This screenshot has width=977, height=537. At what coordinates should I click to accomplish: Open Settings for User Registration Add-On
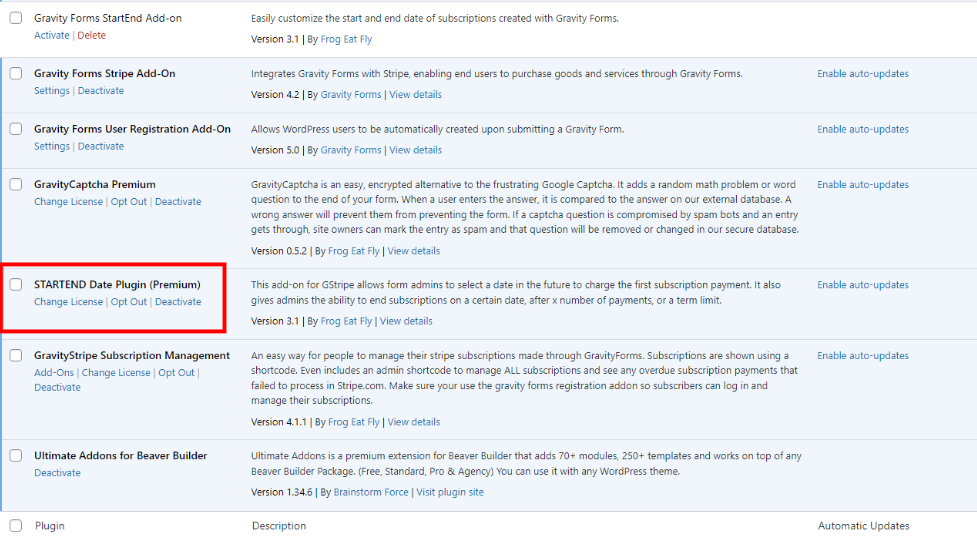click(52, 146)
